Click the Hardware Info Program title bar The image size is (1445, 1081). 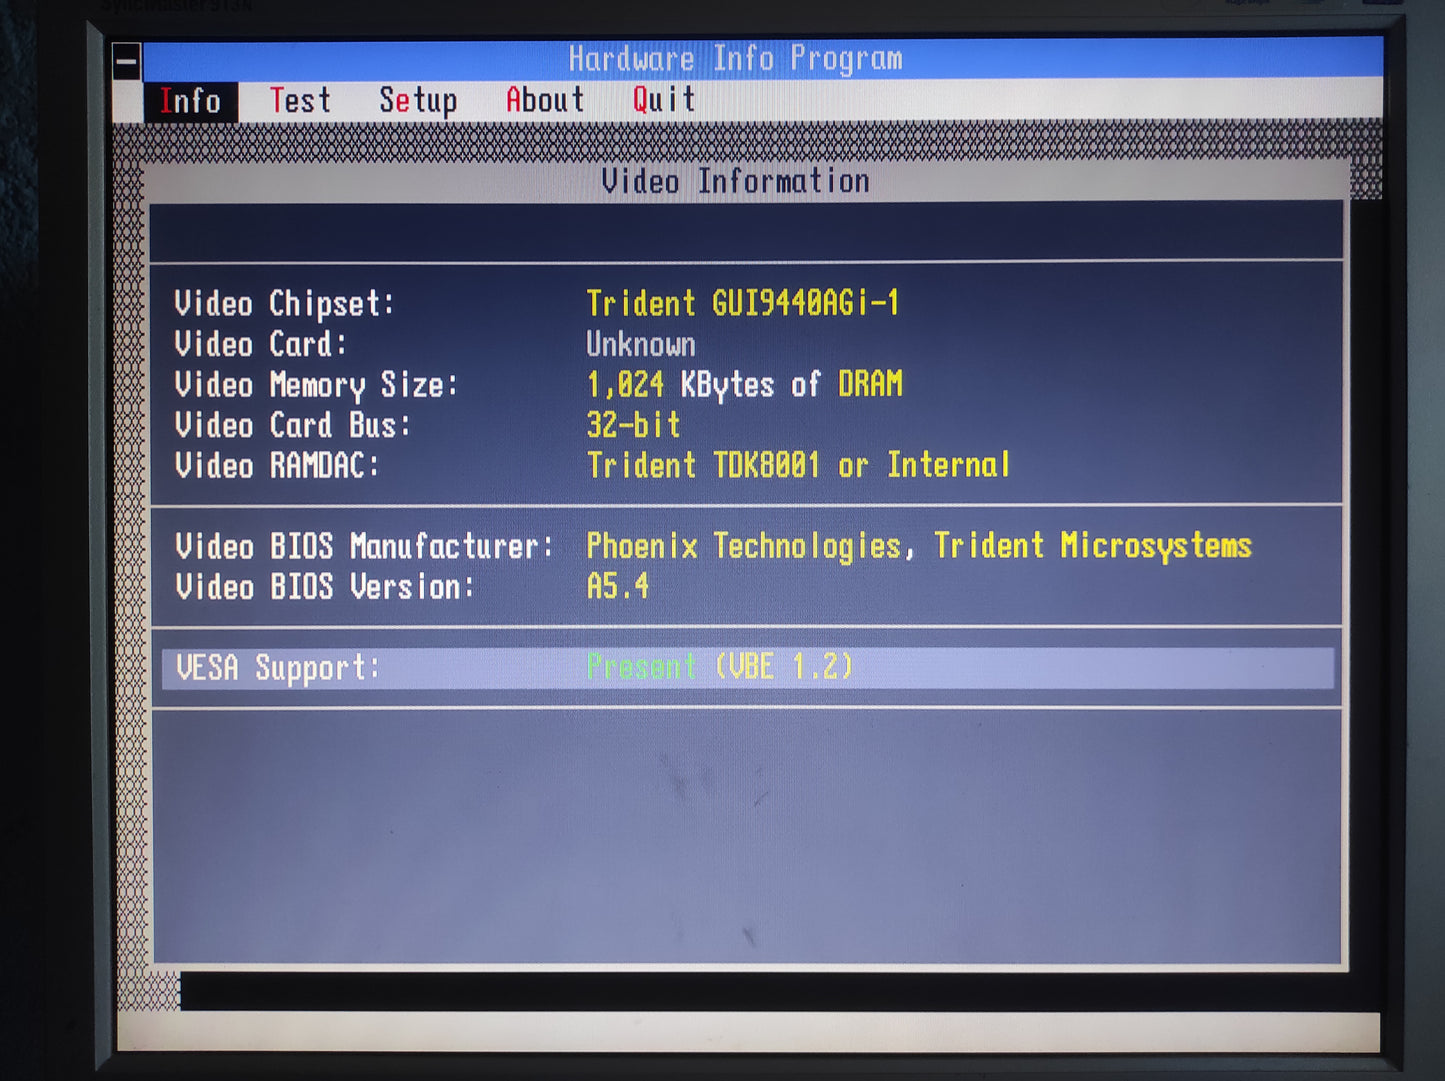pyautogui.click(x=735, y=58)
